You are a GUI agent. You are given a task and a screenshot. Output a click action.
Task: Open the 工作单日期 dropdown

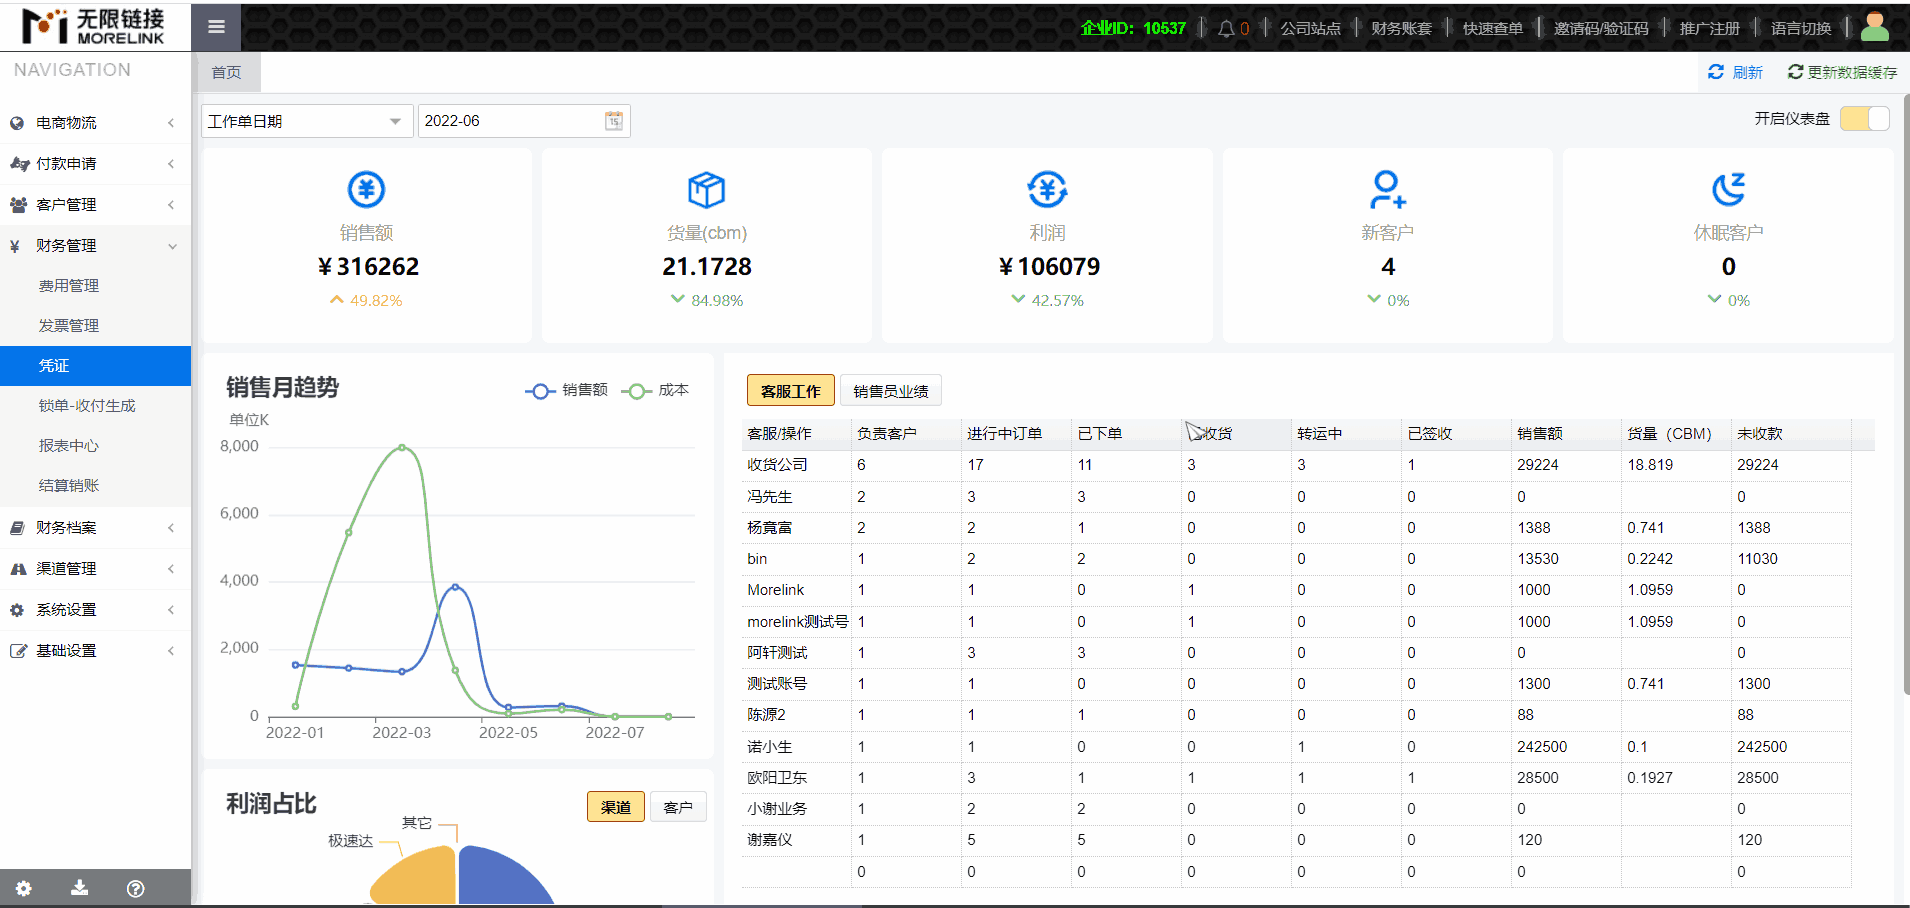coord(305,121)
